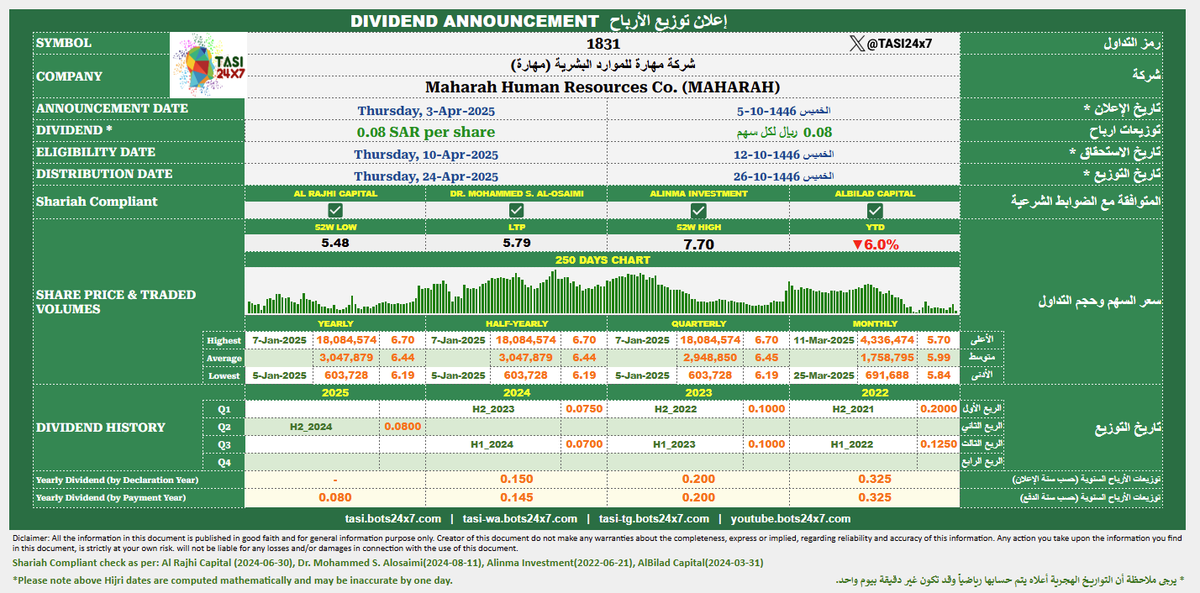
Task: Select the monthly lowest date 25-Mar-2025
Action: pos(823,376)
